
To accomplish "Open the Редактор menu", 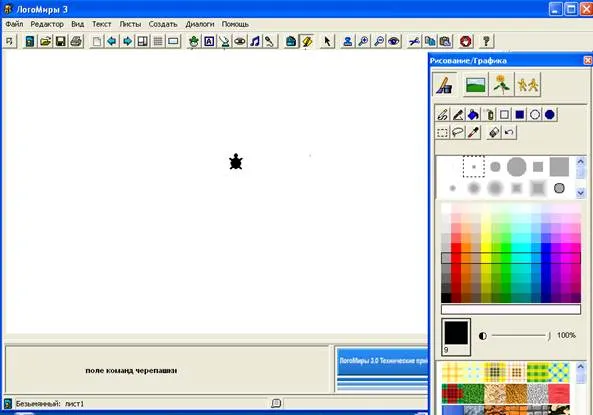I will point(47,24).
